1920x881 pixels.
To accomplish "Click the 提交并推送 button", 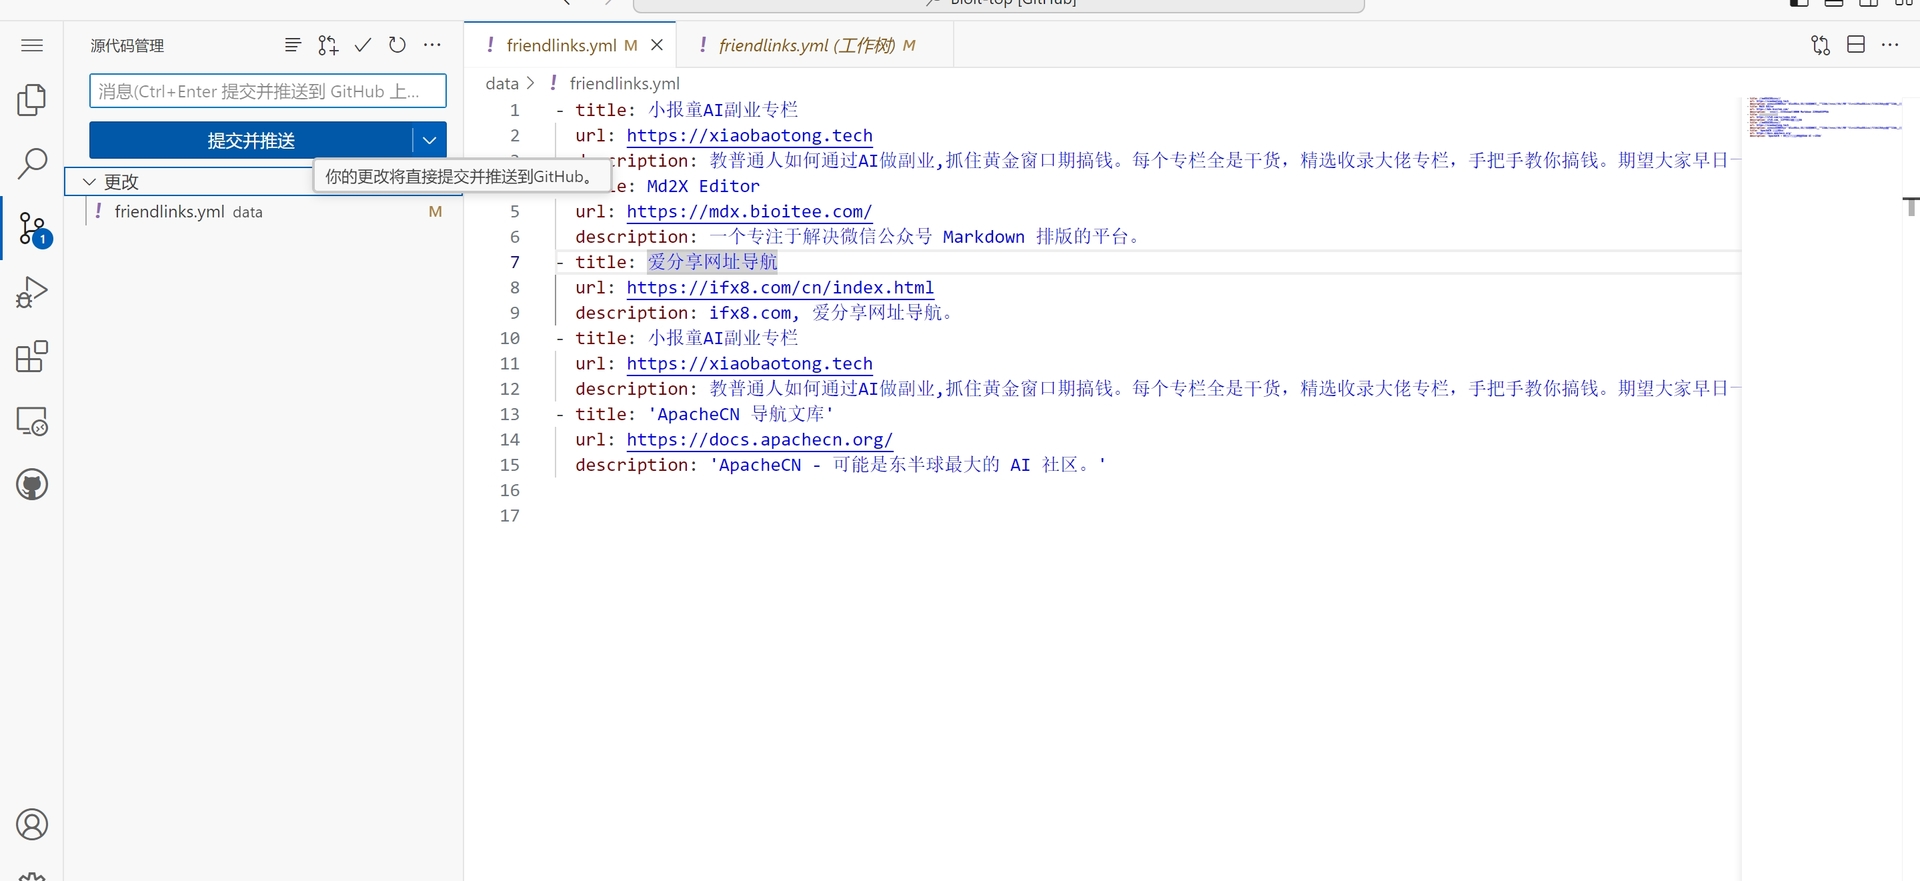I will tap(250, 140).
